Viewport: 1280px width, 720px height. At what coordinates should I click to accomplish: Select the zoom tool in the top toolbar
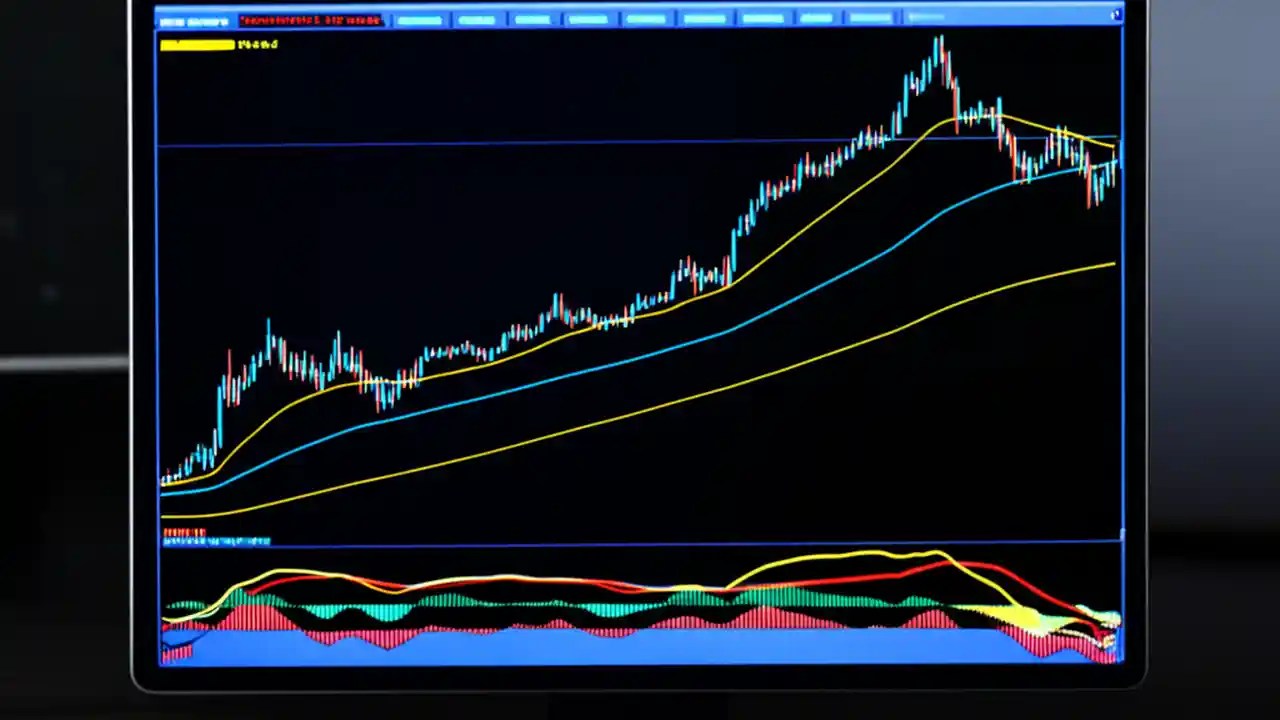click(533, 20)
